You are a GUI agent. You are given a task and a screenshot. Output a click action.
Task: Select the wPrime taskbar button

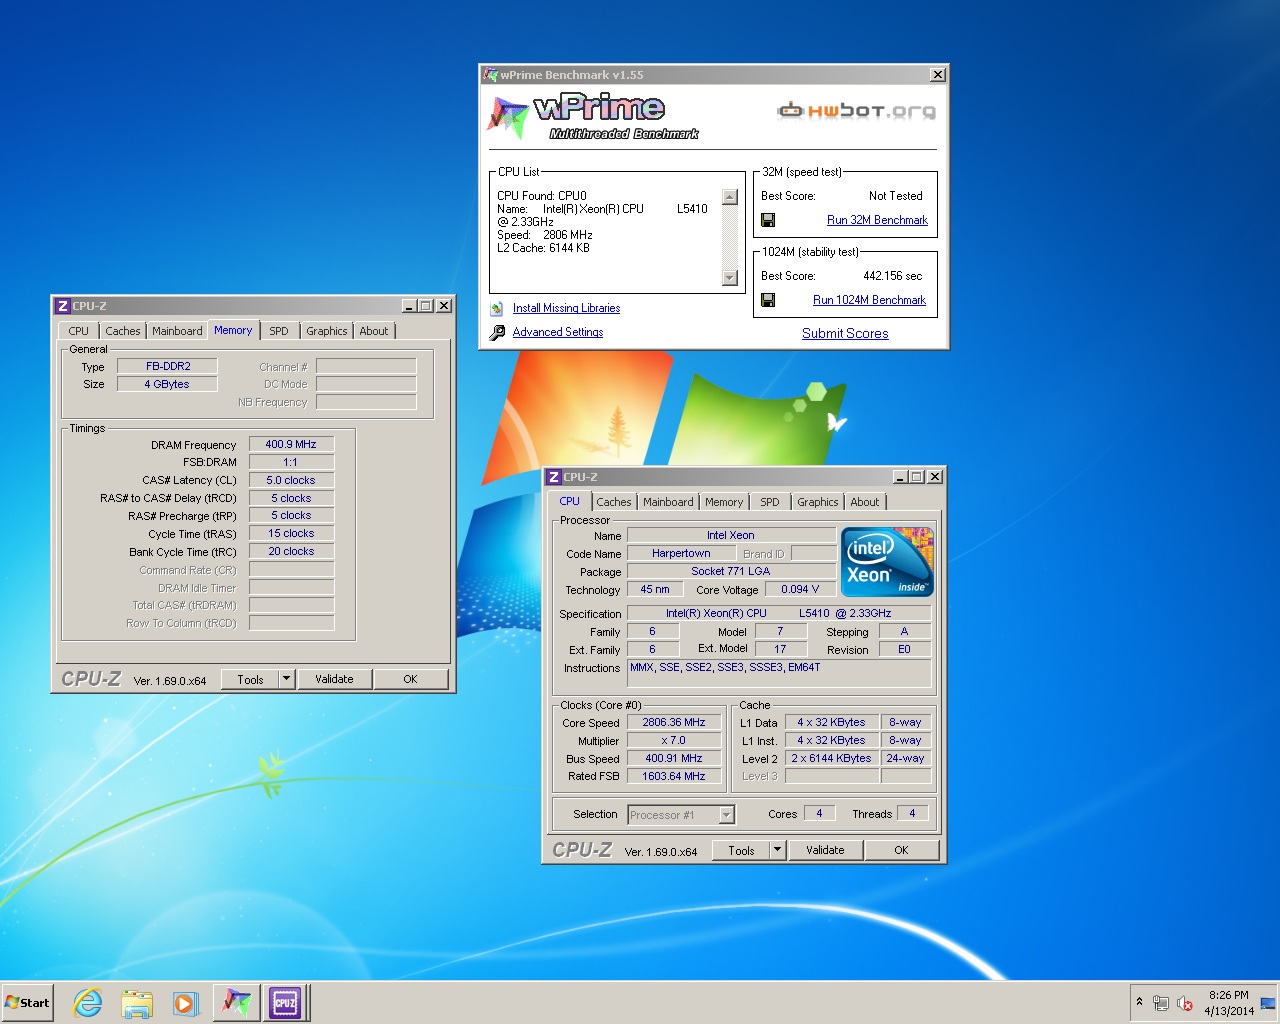(x=236, y=1002)
